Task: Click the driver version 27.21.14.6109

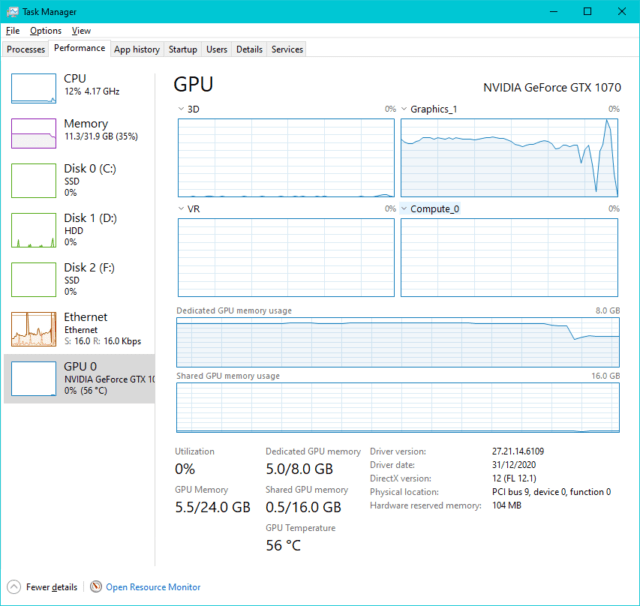Action: (518, 451)
